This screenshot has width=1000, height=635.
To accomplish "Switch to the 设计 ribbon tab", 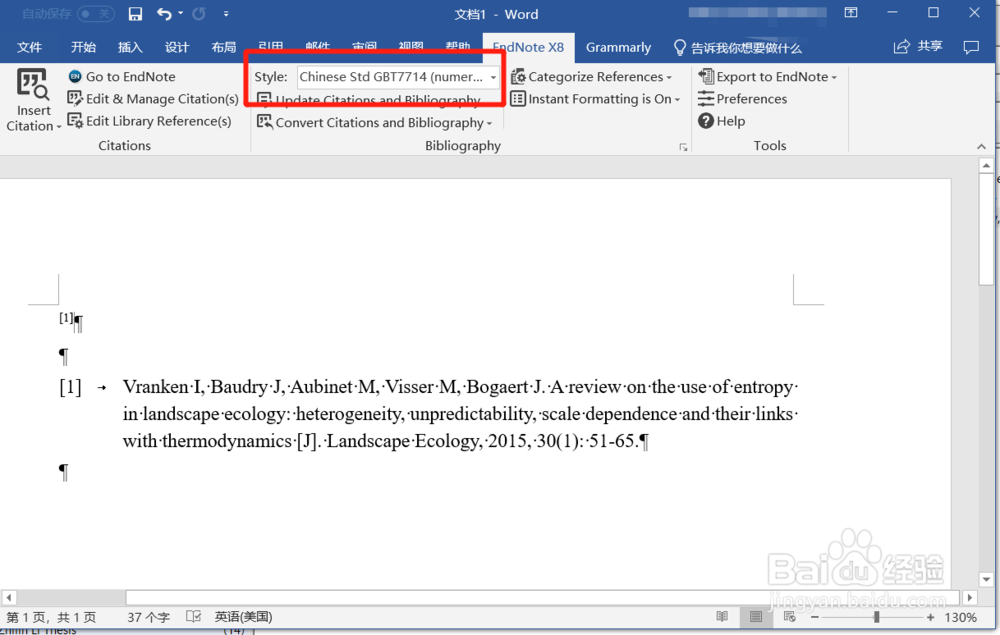I will coord(177,47).
